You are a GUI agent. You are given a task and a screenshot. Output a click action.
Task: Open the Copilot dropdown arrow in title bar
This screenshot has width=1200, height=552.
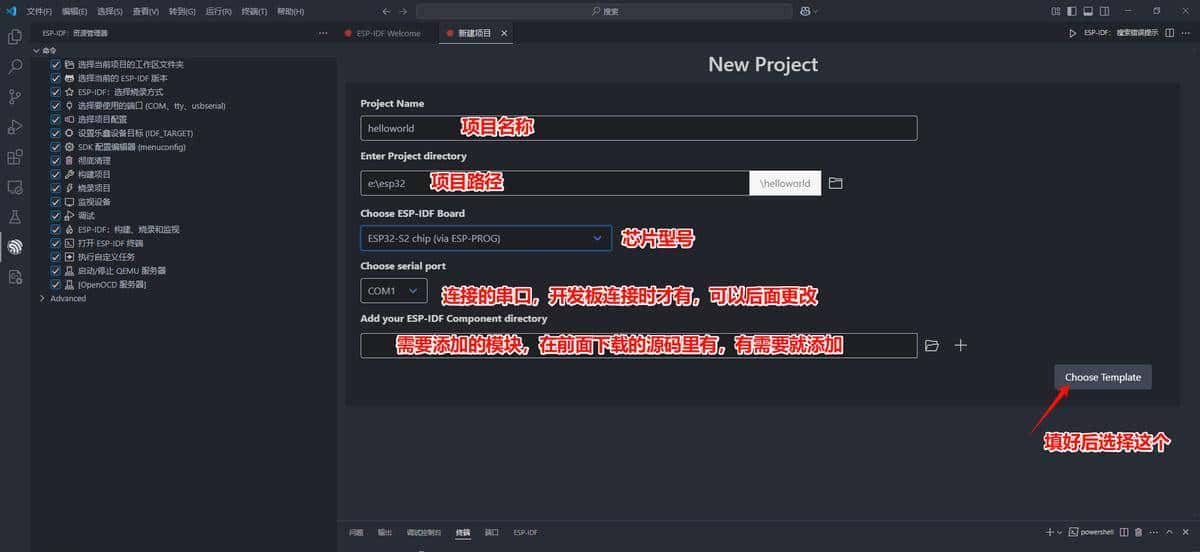click(816, 11)
